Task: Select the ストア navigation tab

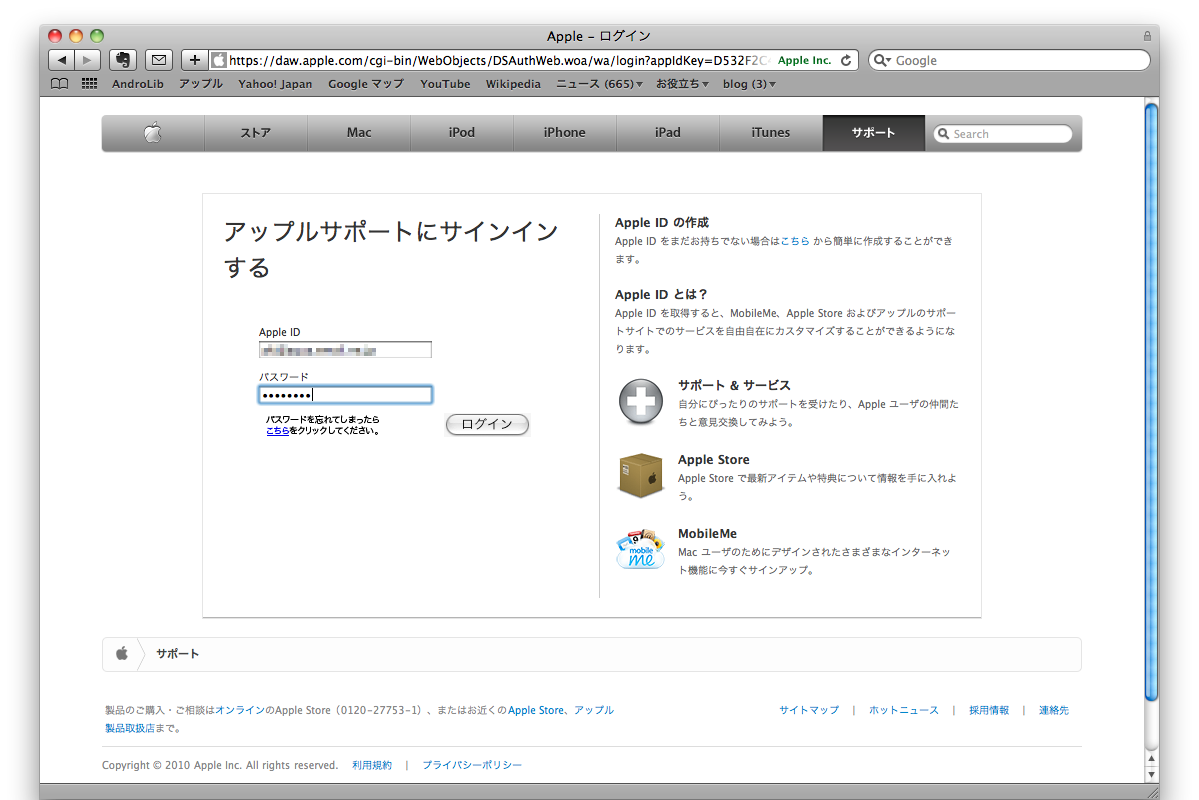Action: coord(255,132)
